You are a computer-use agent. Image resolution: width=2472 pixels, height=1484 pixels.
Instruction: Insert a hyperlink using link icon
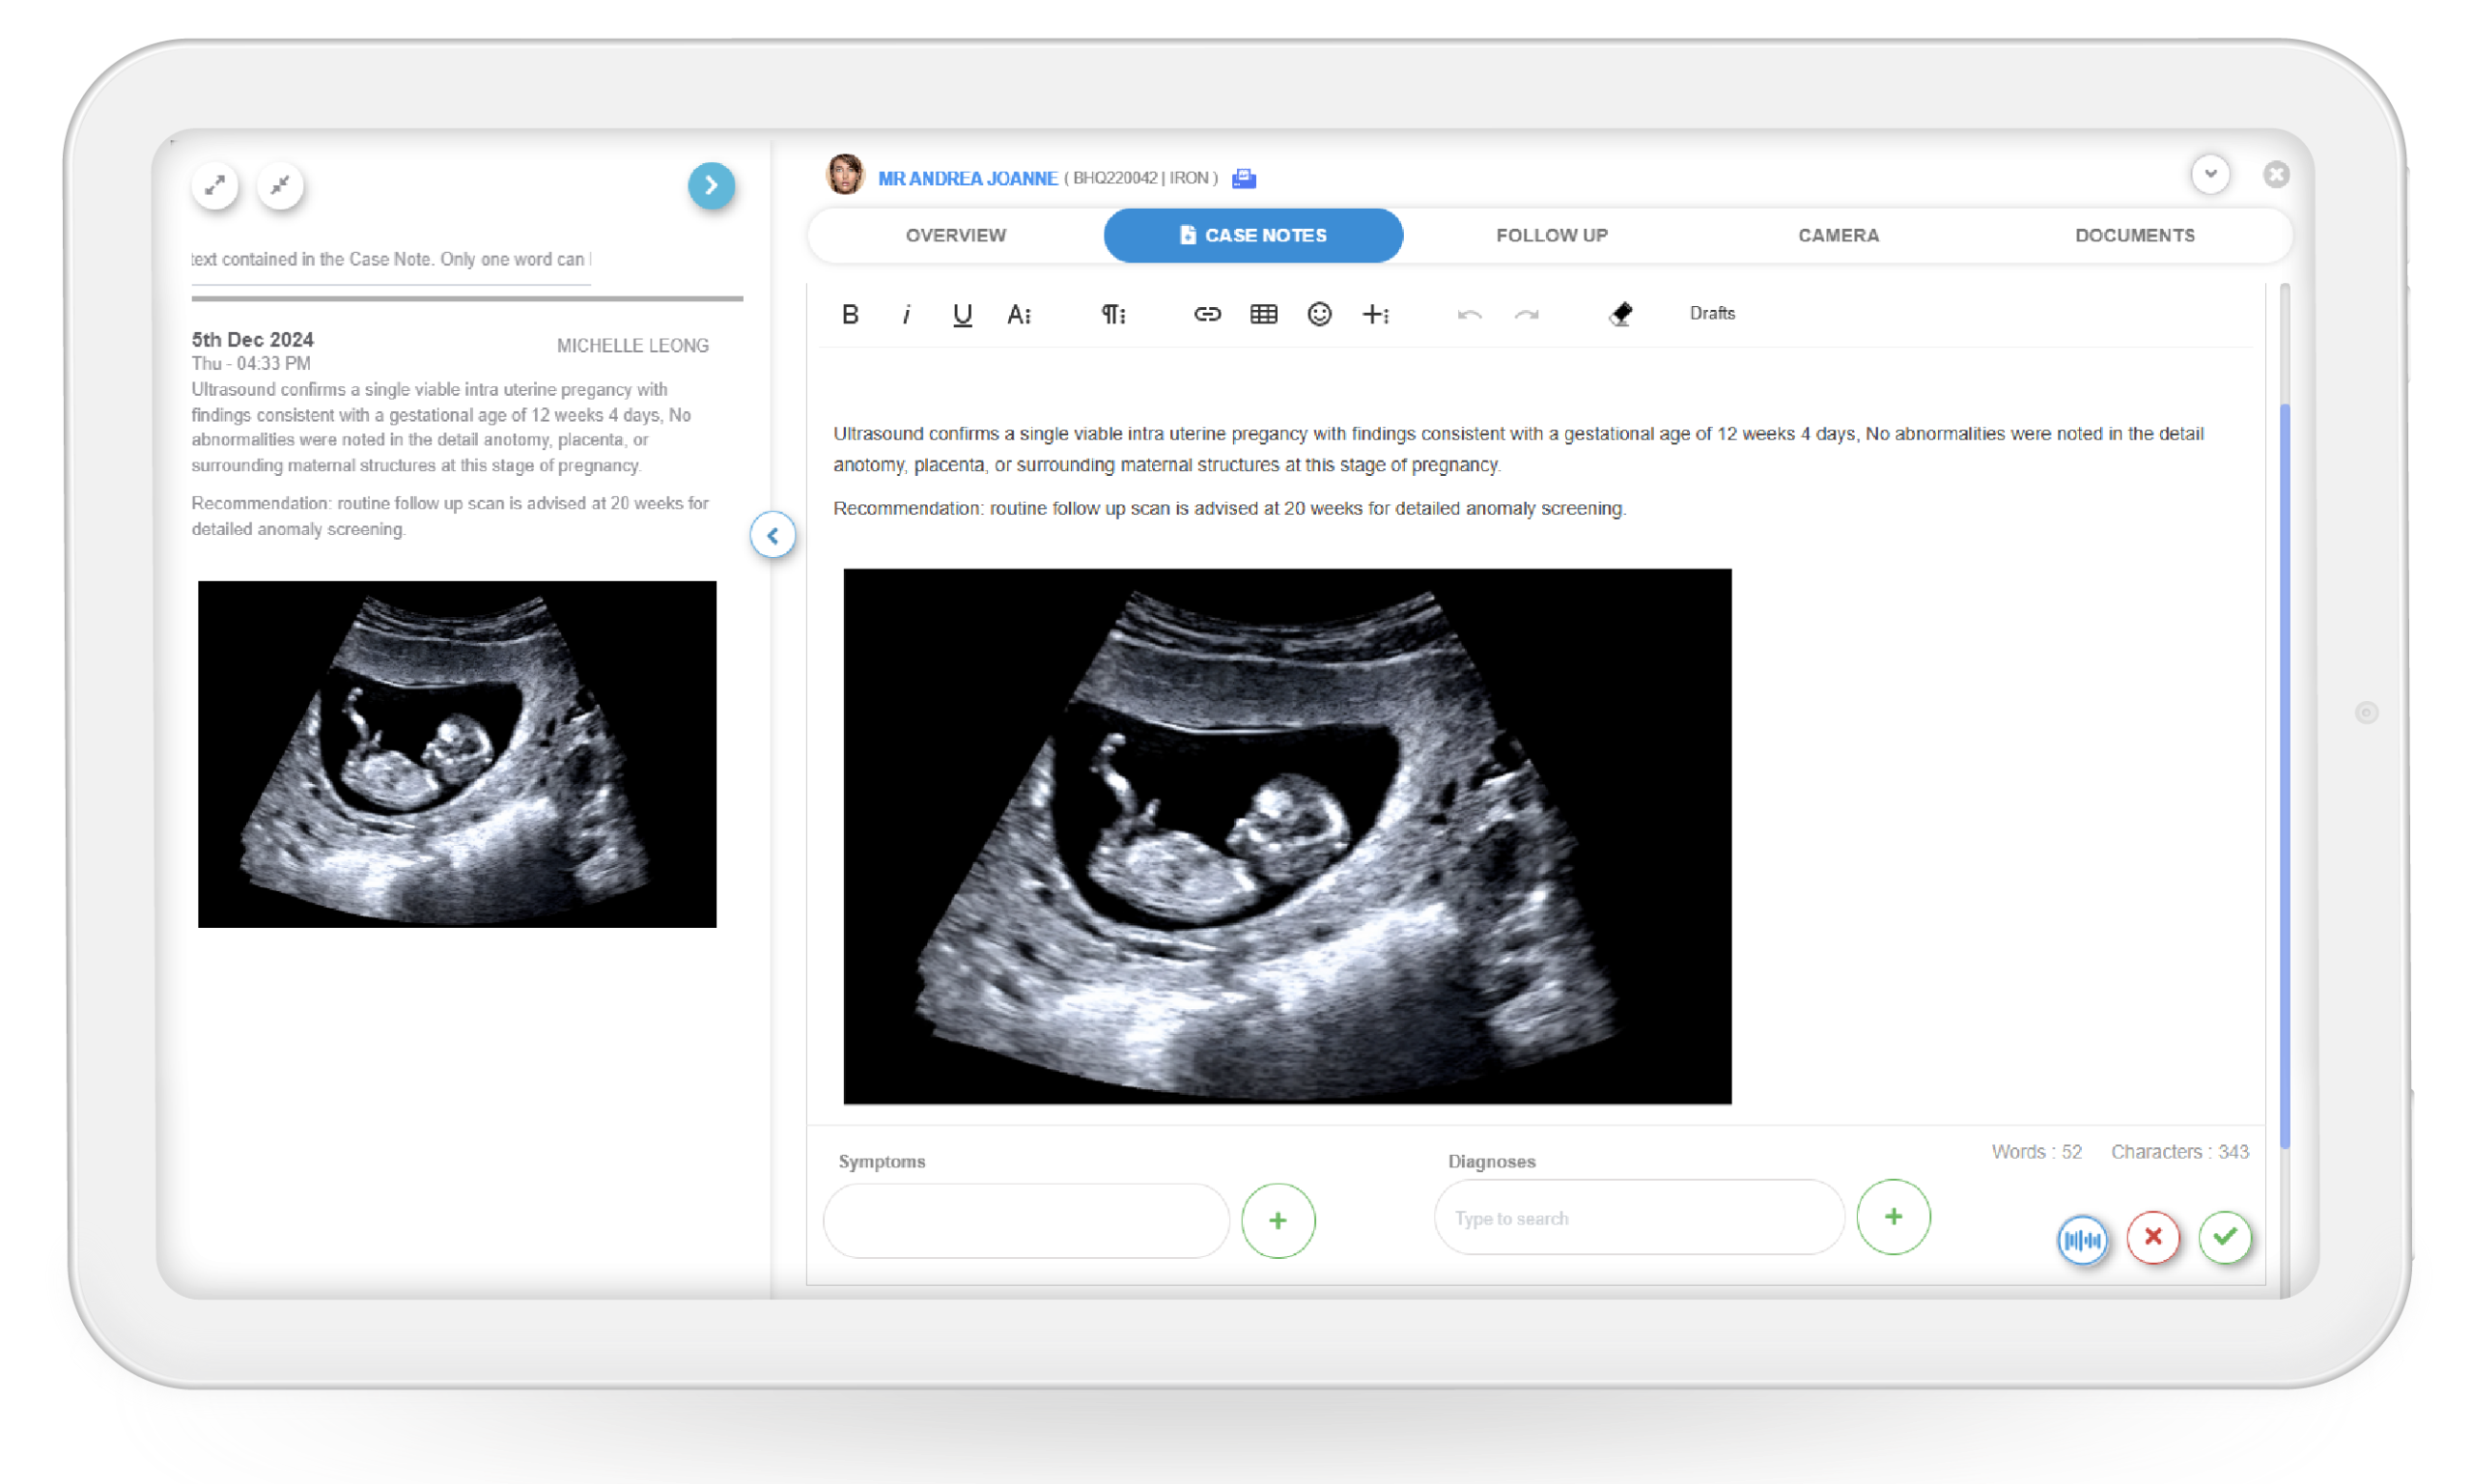pyautogui.click(x=1207, y=314)
